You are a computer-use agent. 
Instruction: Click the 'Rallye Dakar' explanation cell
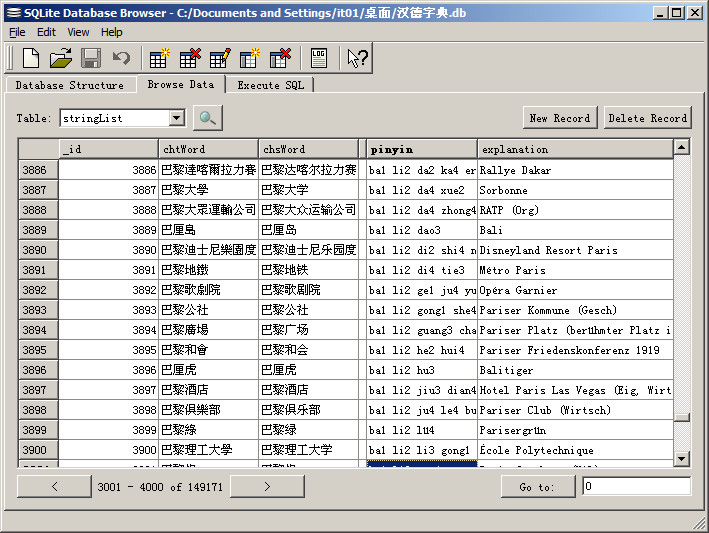575,170
